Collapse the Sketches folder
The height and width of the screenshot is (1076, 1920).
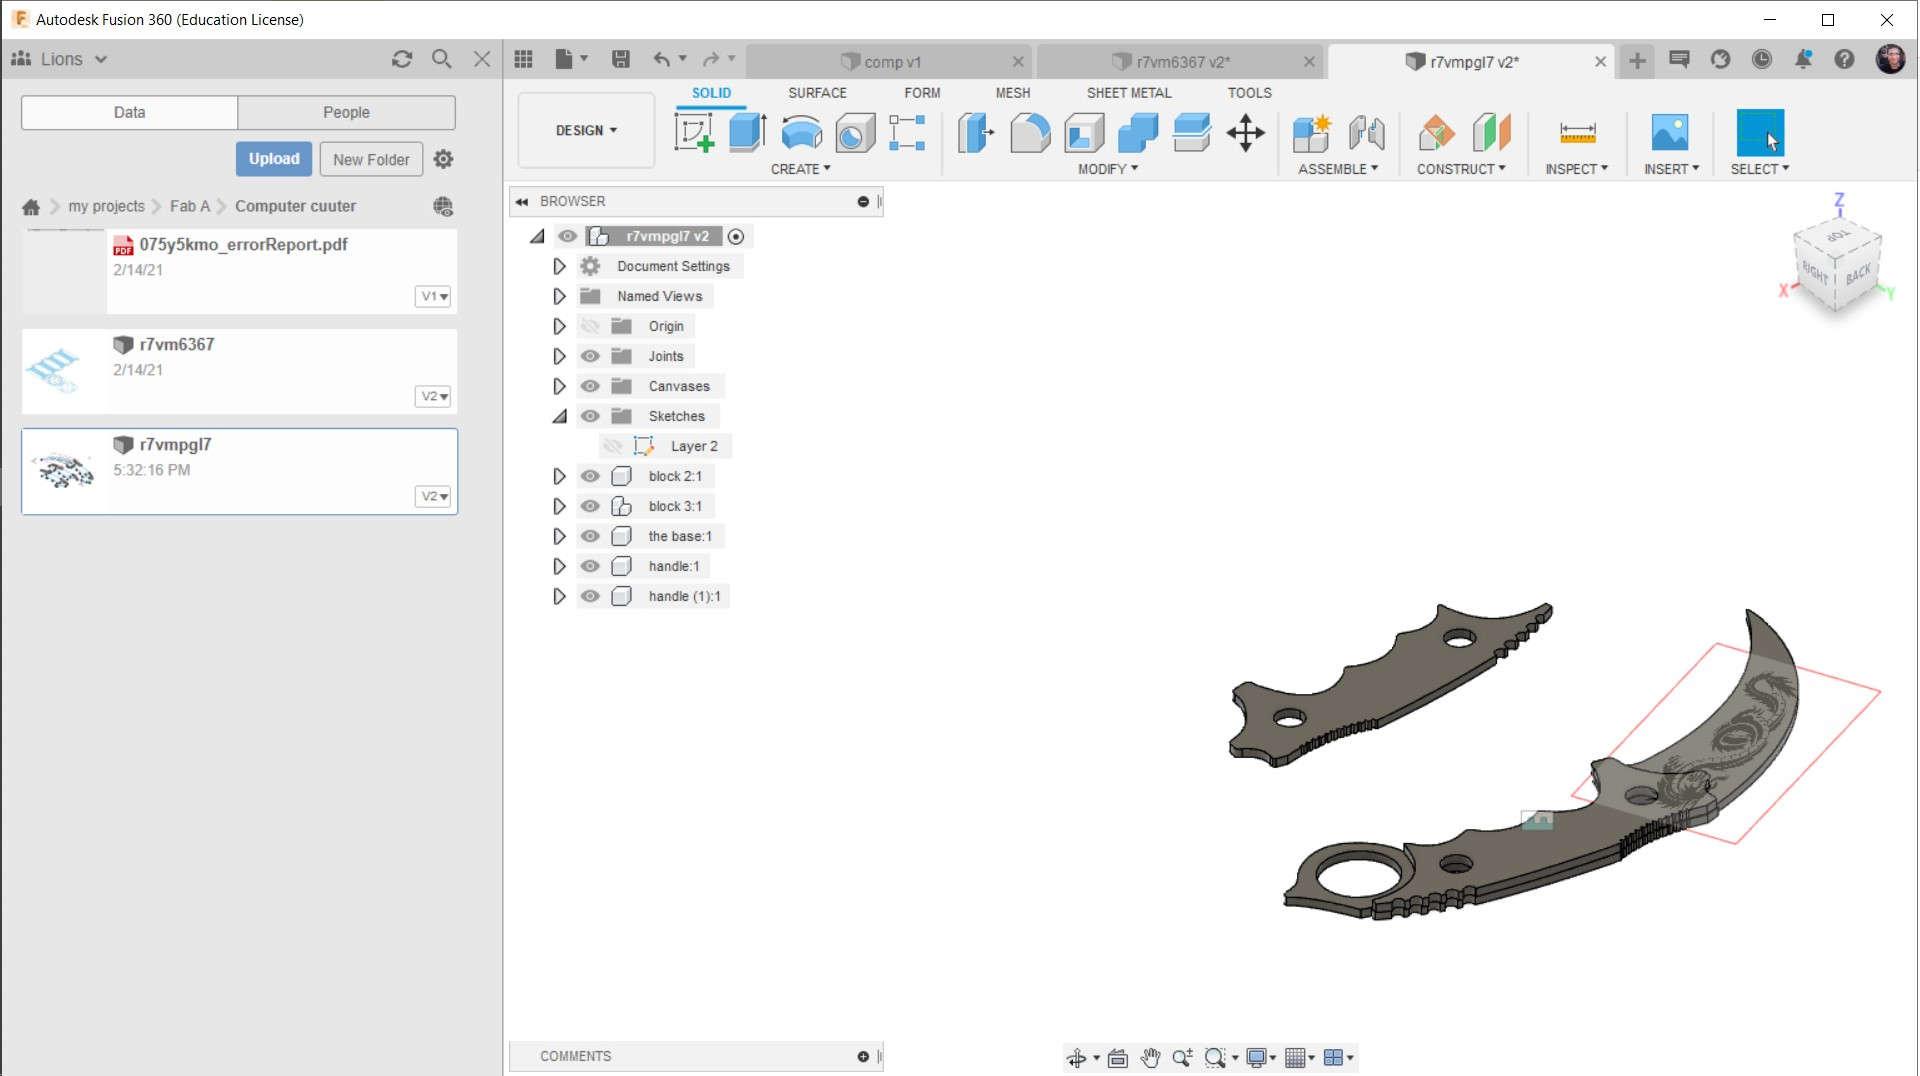[x=559, y=416]
